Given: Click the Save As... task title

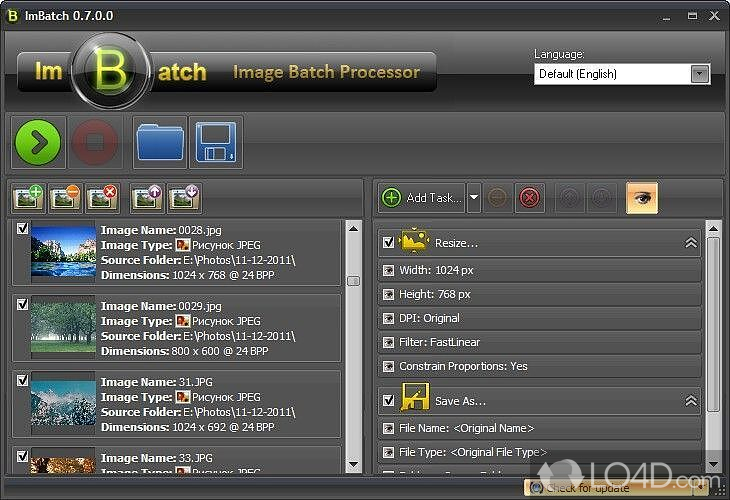Looking at the screenshot, I should [x=460, y=401].
